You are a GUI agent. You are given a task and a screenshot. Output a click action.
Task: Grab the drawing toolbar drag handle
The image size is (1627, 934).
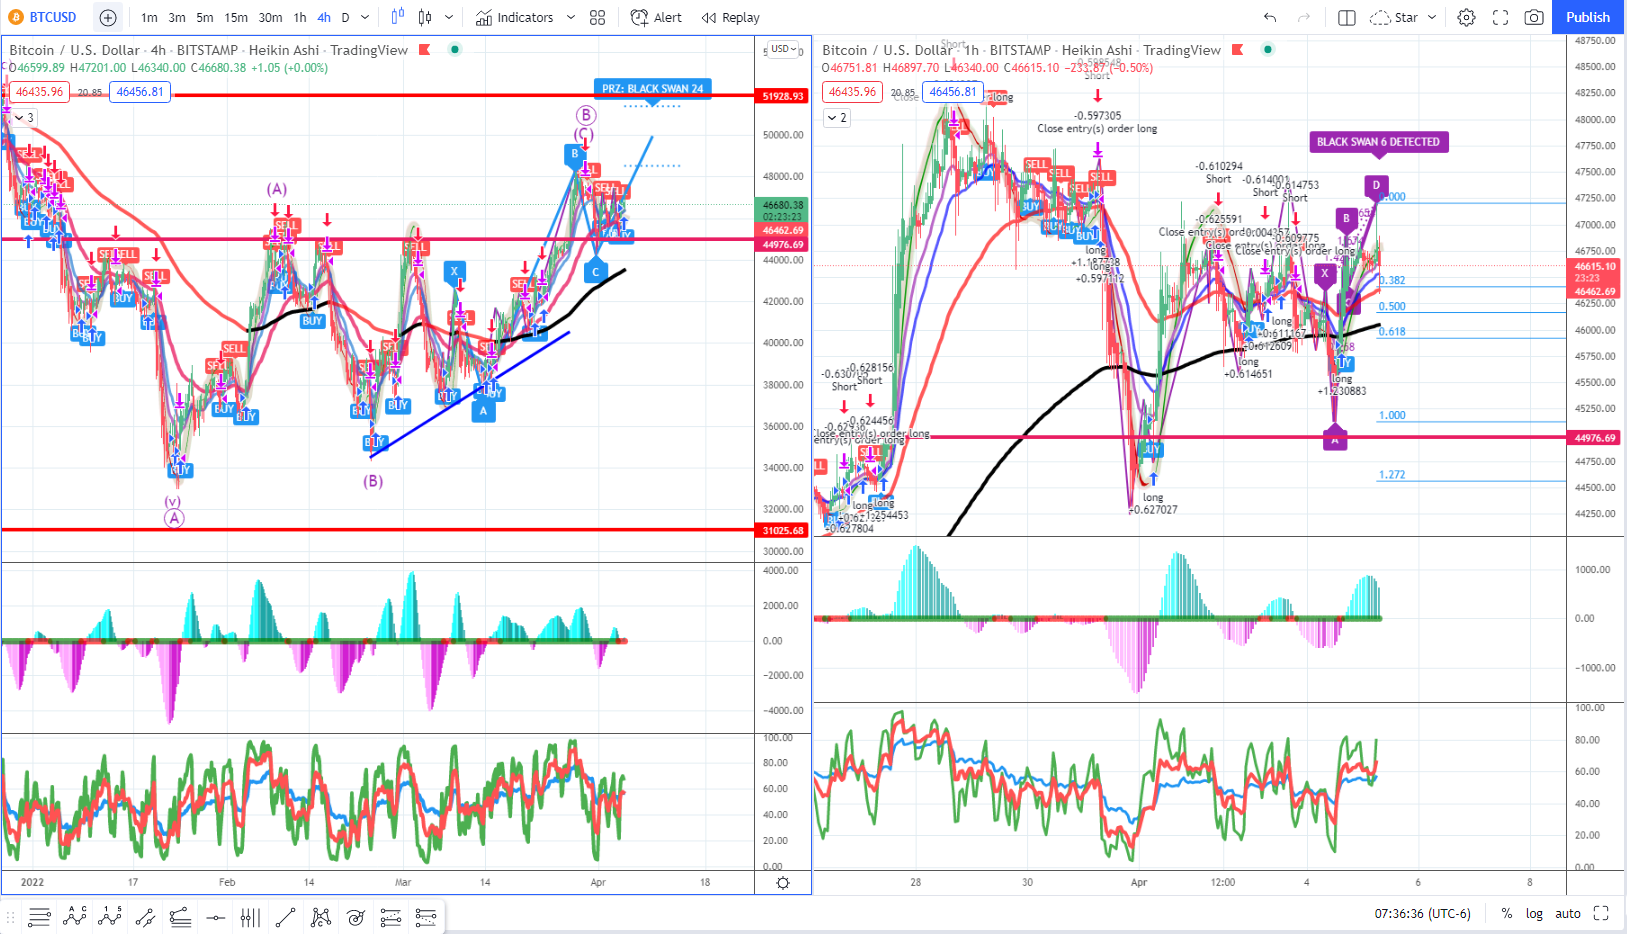pos(12,916)
